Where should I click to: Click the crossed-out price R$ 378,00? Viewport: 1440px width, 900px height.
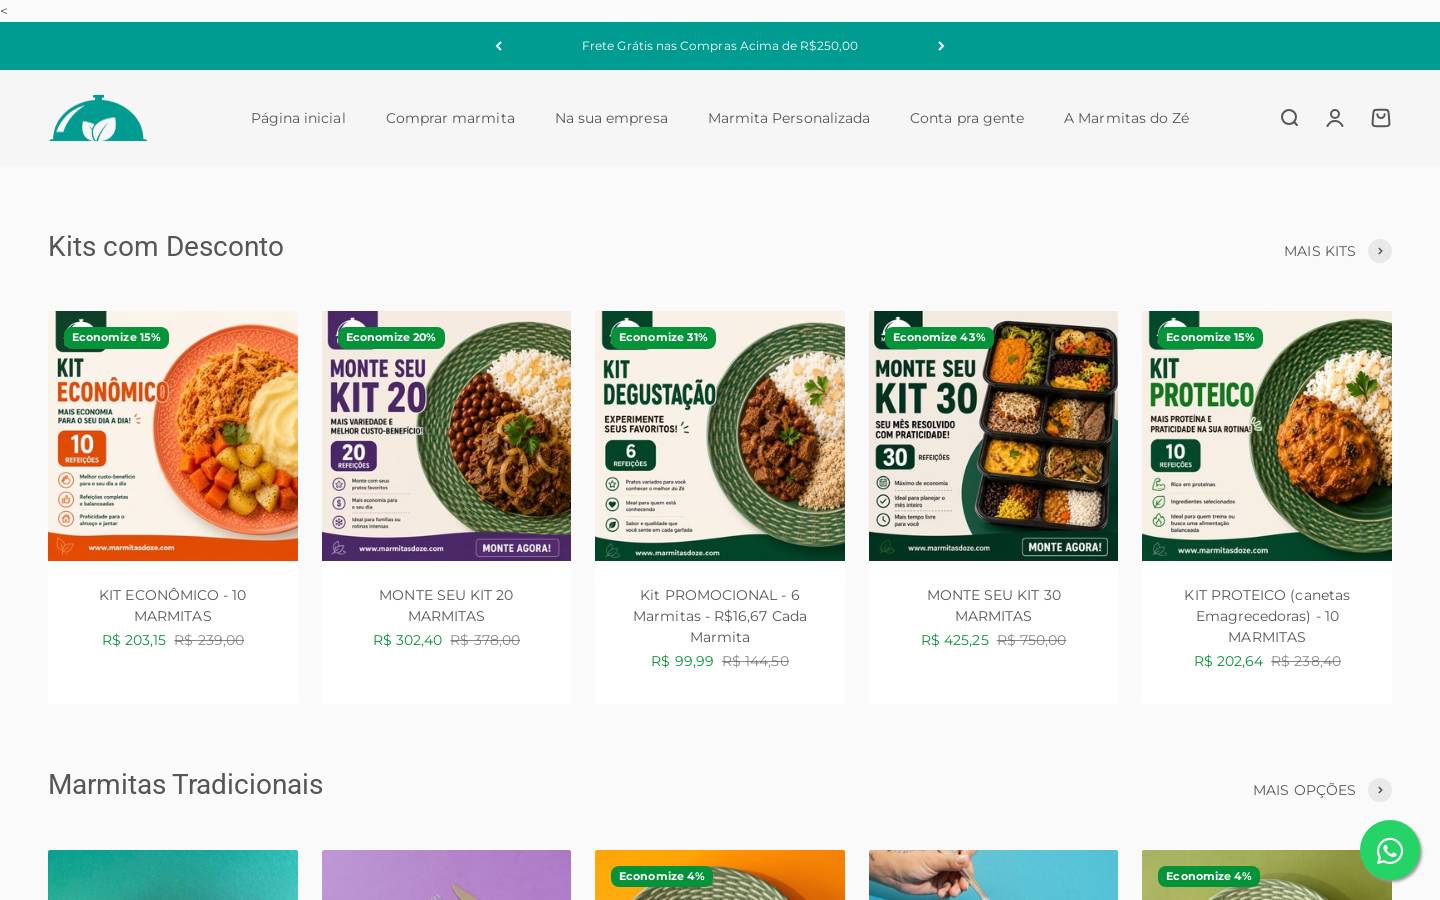point(485,640)
